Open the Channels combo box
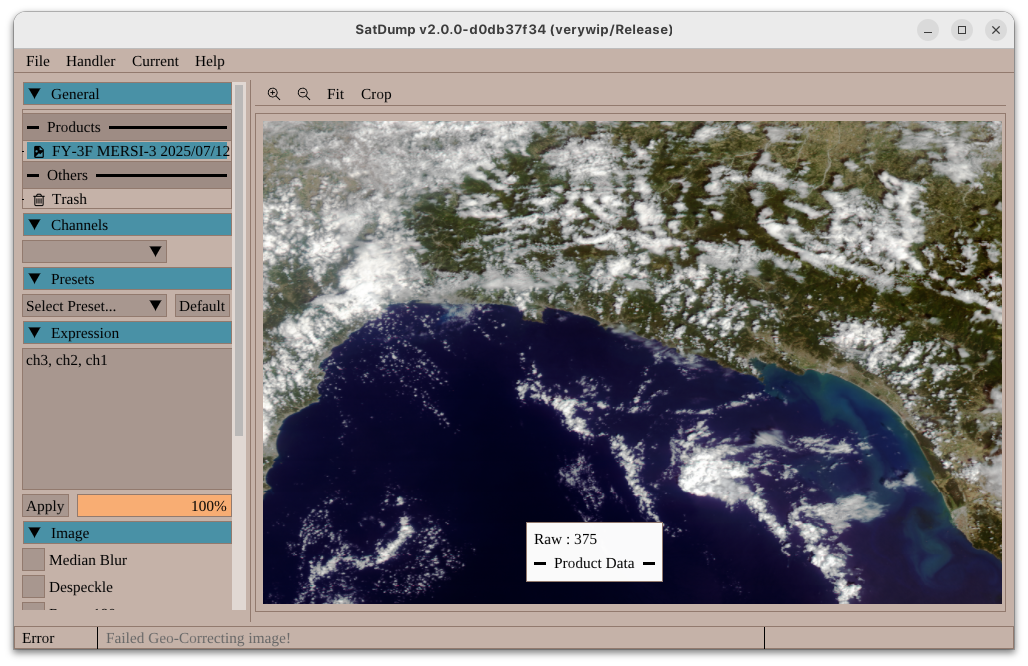 94,252
